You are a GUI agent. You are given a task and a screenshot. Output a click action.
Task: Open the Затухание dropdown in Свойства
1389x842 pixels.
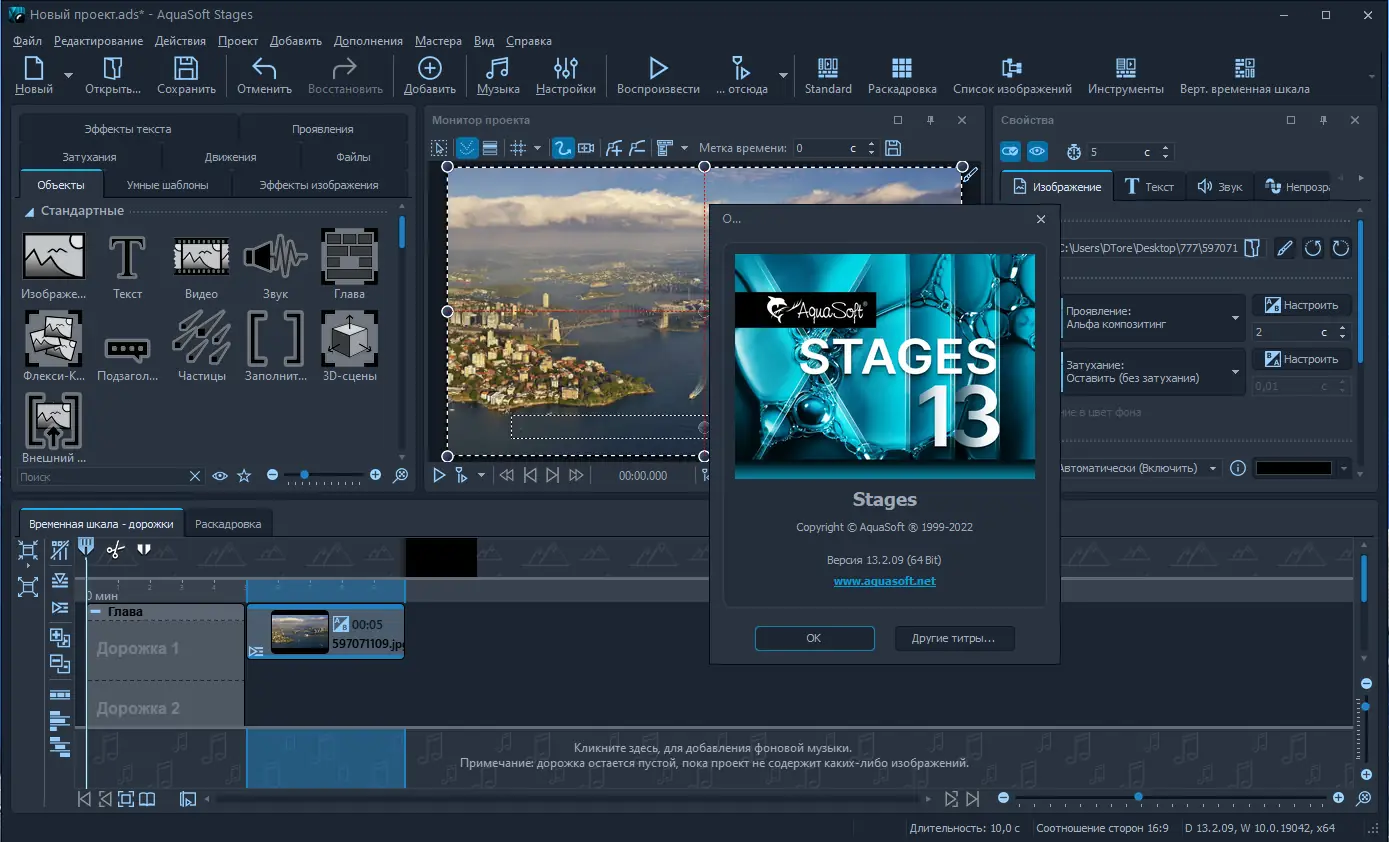pos(1232,371)
